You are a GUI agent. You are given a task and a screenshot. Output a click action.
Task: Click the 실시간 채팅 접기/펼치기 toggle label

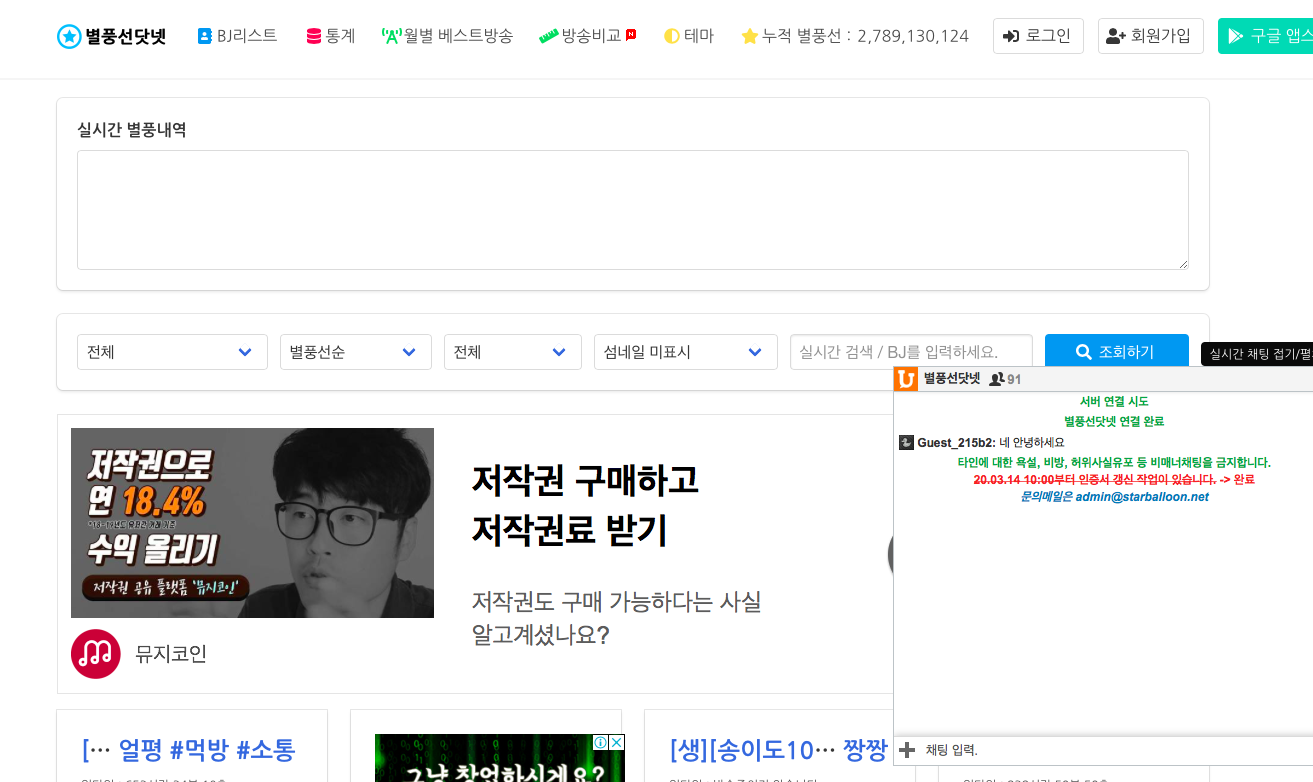coord(1257,353)
